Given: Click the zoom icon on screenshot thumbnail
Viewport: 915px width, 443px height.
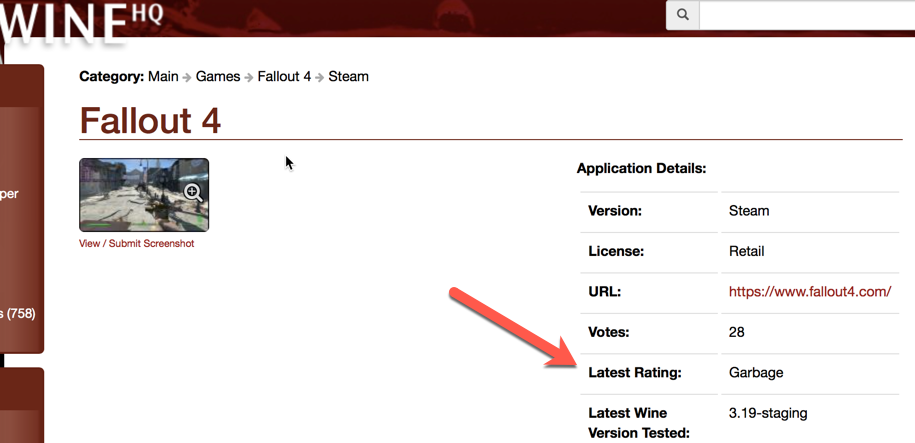Looking at the screenshot, I should pos(193,193).
